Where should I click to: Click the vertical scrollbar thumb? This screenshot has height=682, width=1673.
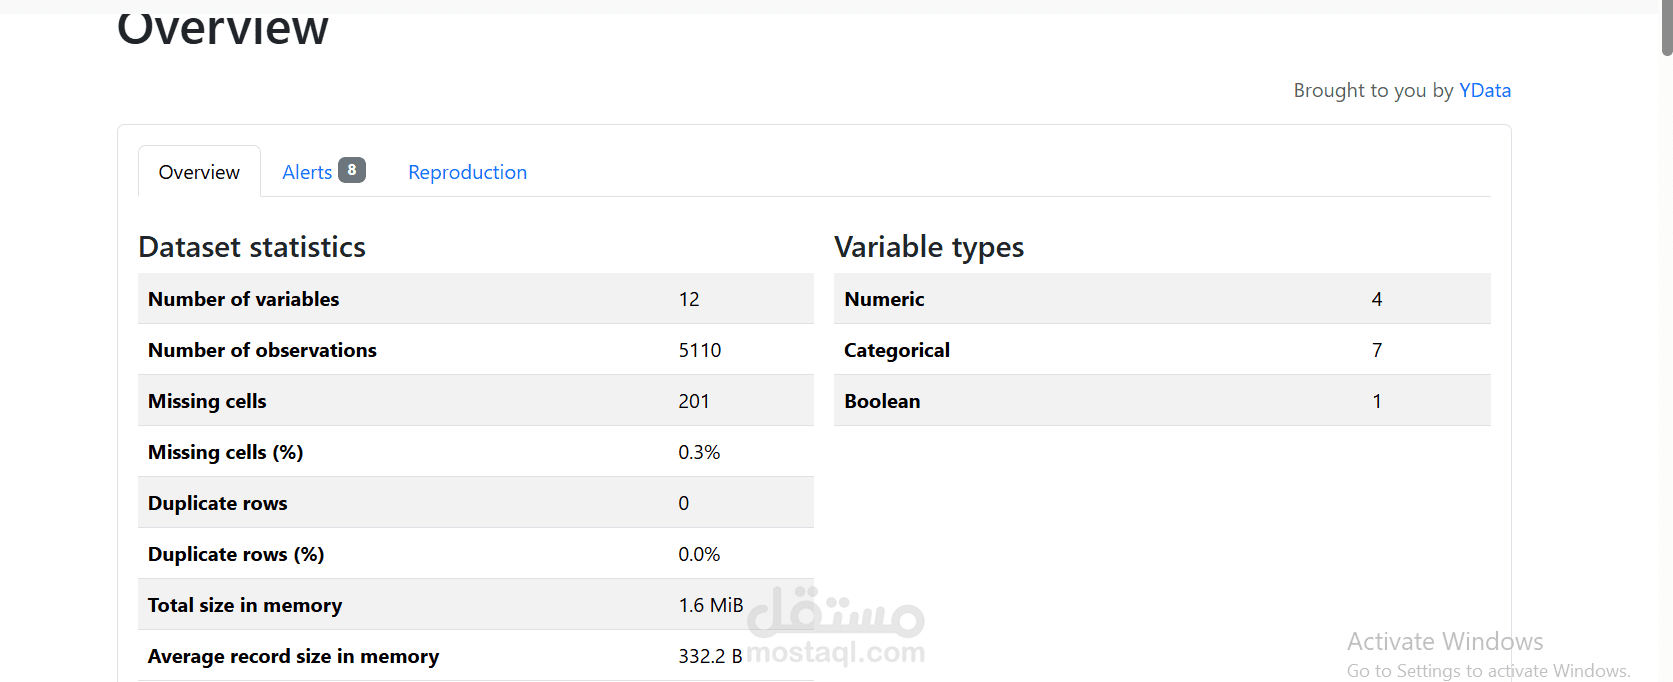(x=1666, y=28)
